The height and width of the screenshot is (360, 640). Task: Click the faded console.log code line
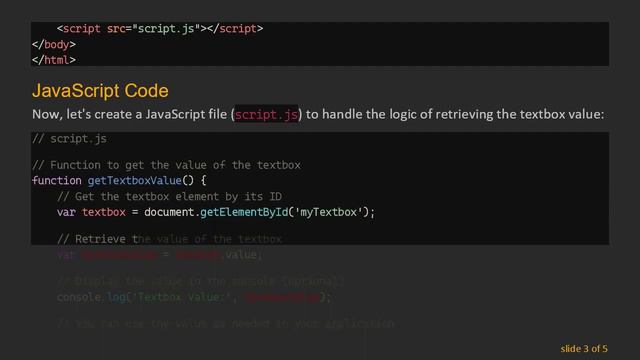pyautogui.click(x=193, y=297)
